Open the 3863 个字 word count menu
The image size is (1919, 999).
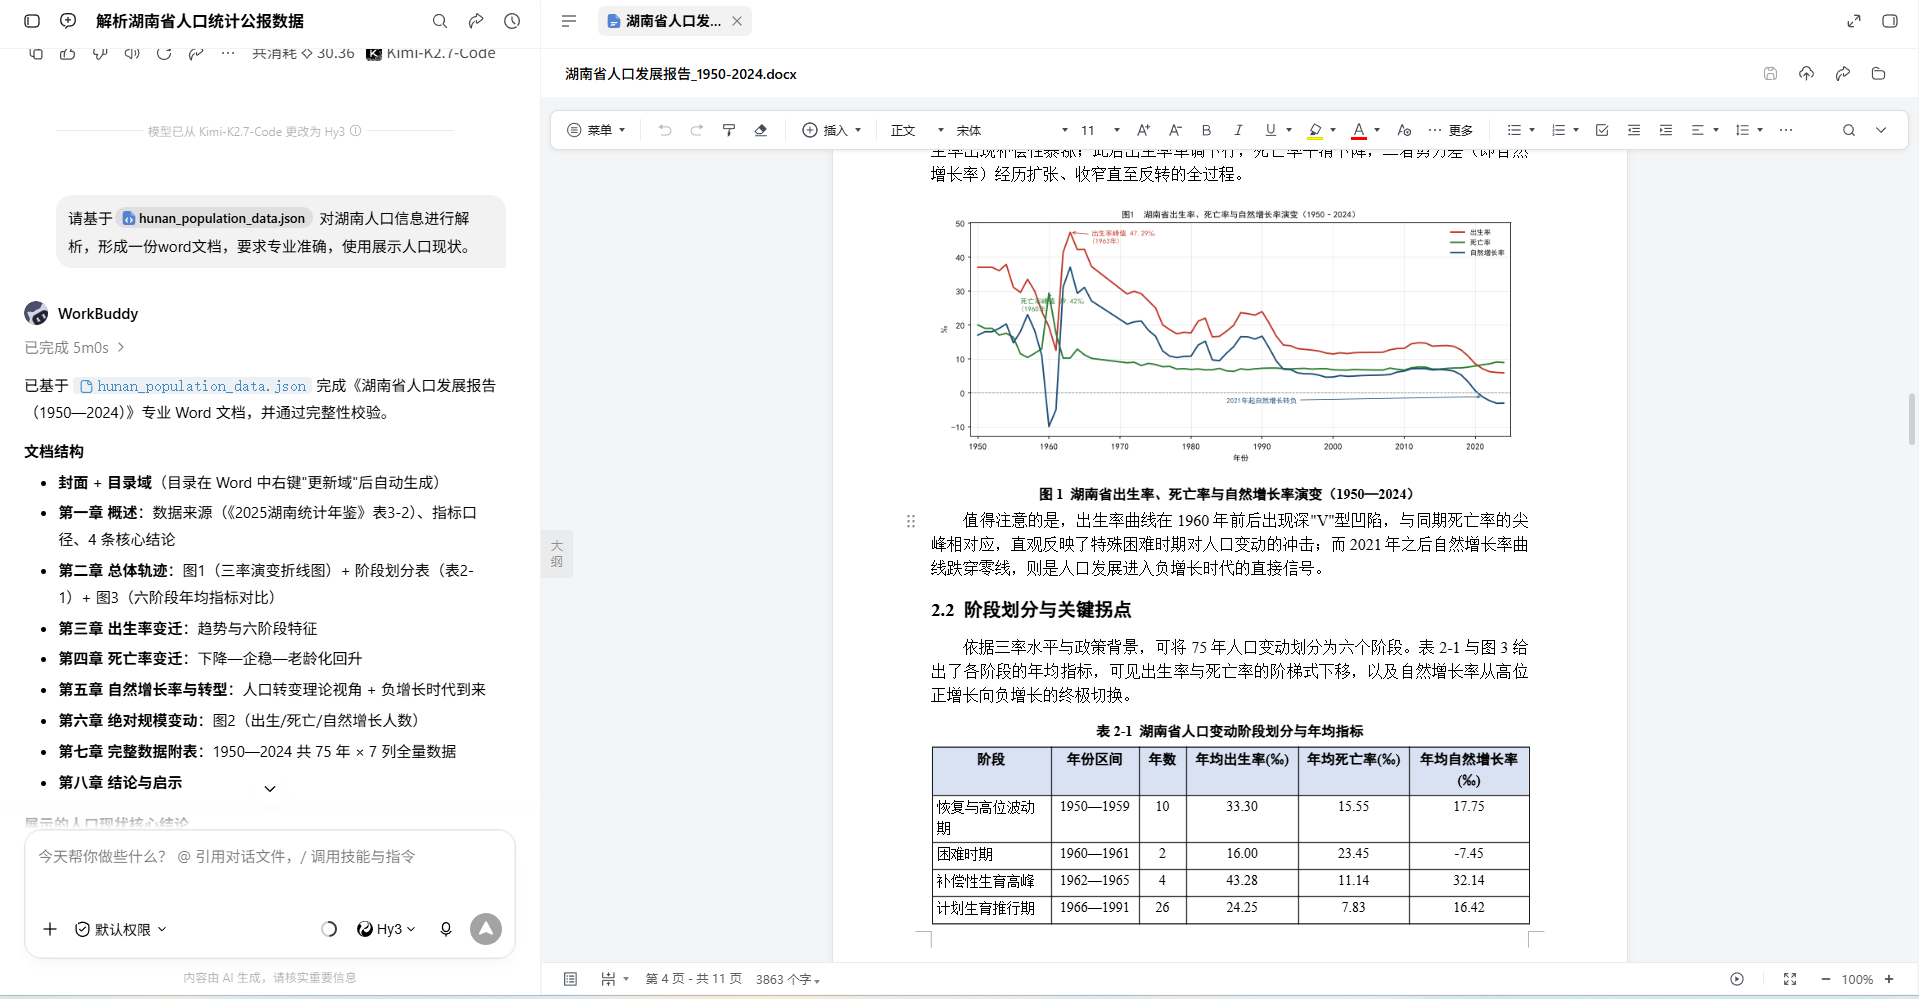[x=788, y=979]
